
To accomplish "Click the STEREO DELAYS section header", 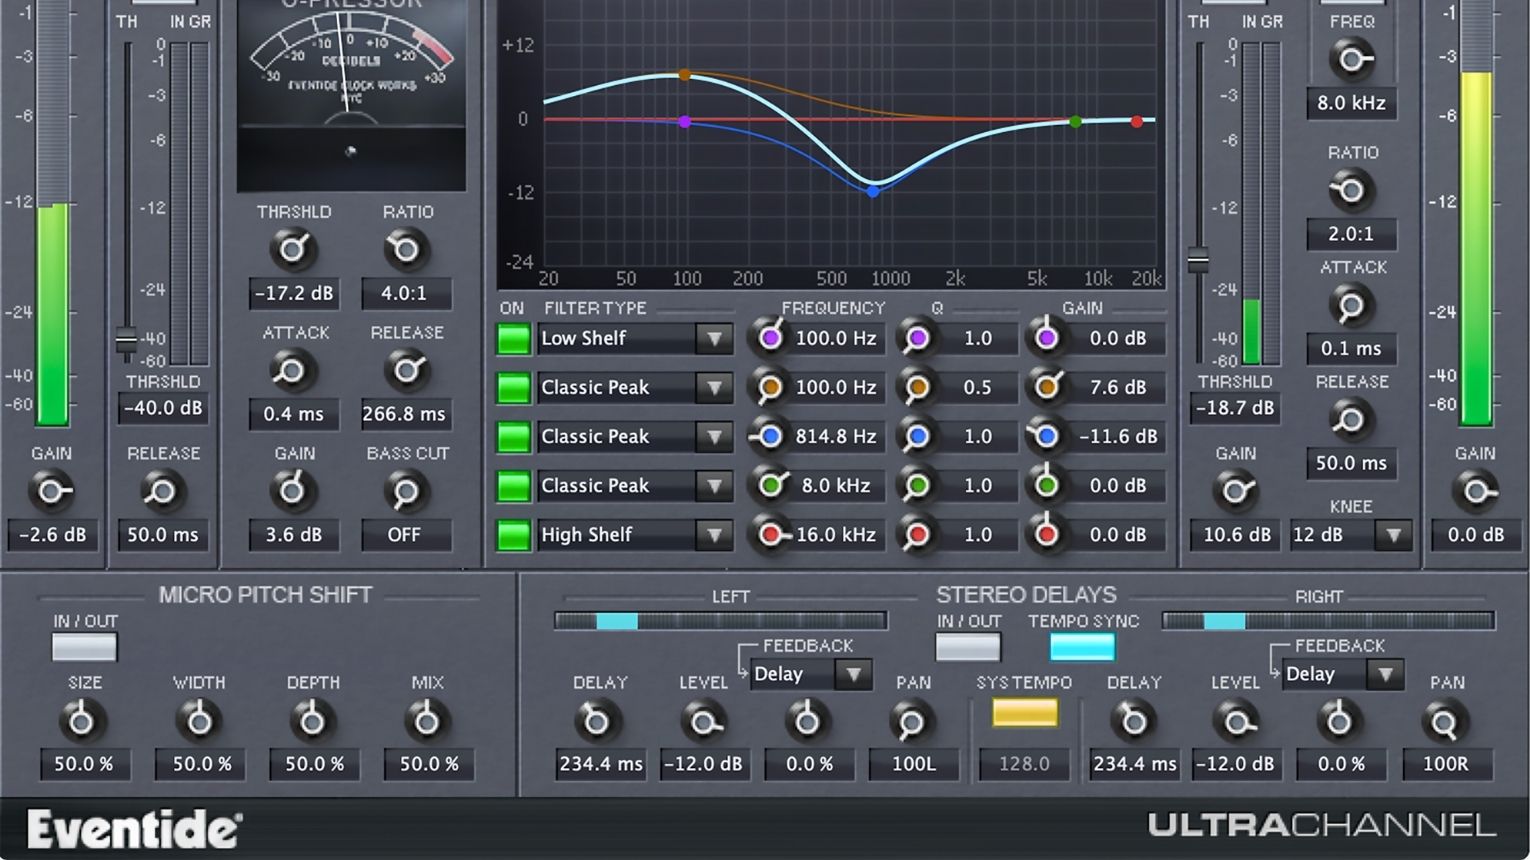I will (x=1026, y=594).
